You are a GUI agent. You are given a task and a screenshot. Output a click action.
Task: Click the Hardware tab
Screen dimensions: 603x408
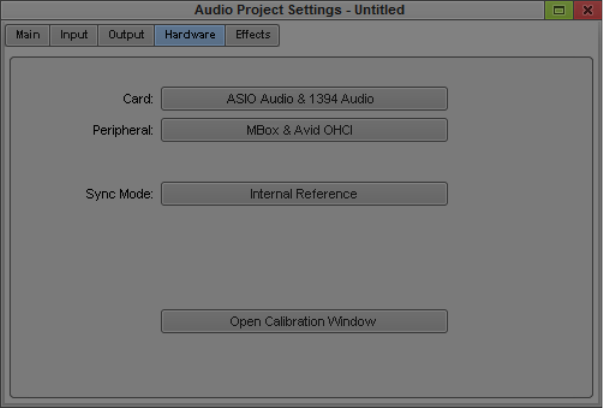coord(190,35)
